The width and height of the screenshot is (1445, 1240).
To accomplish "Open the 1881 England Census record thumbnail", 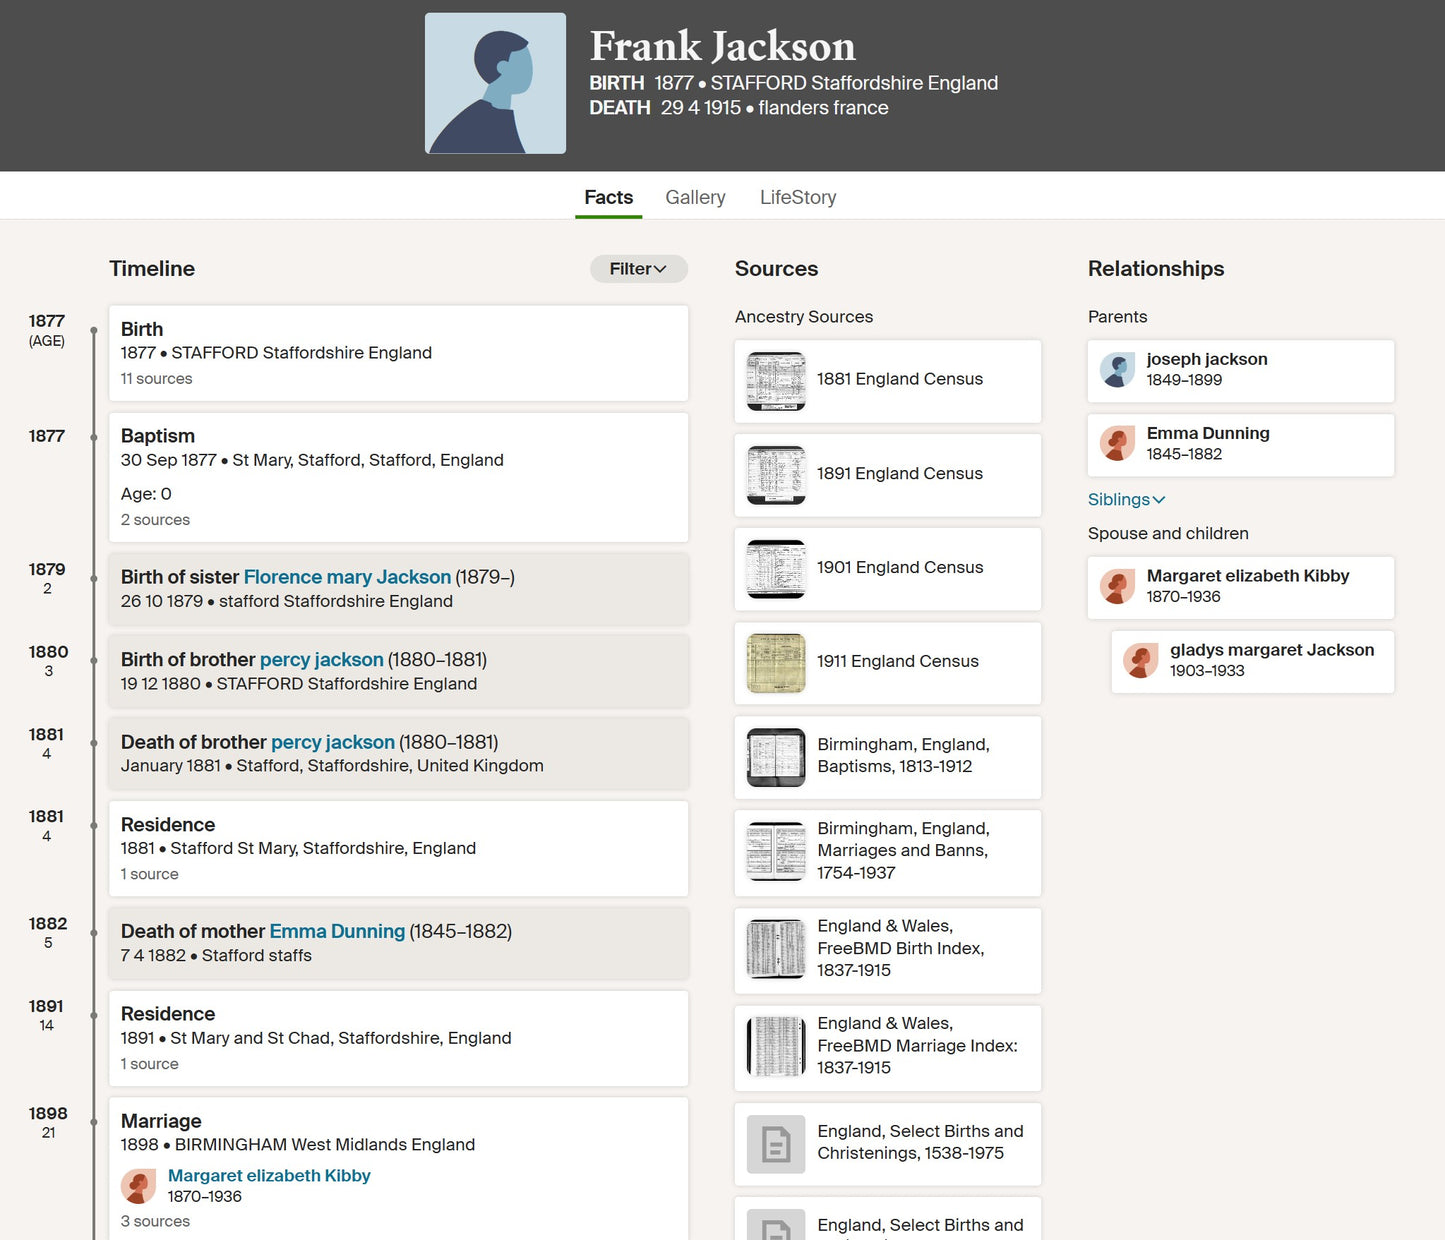I will click(x=776, y=381).
